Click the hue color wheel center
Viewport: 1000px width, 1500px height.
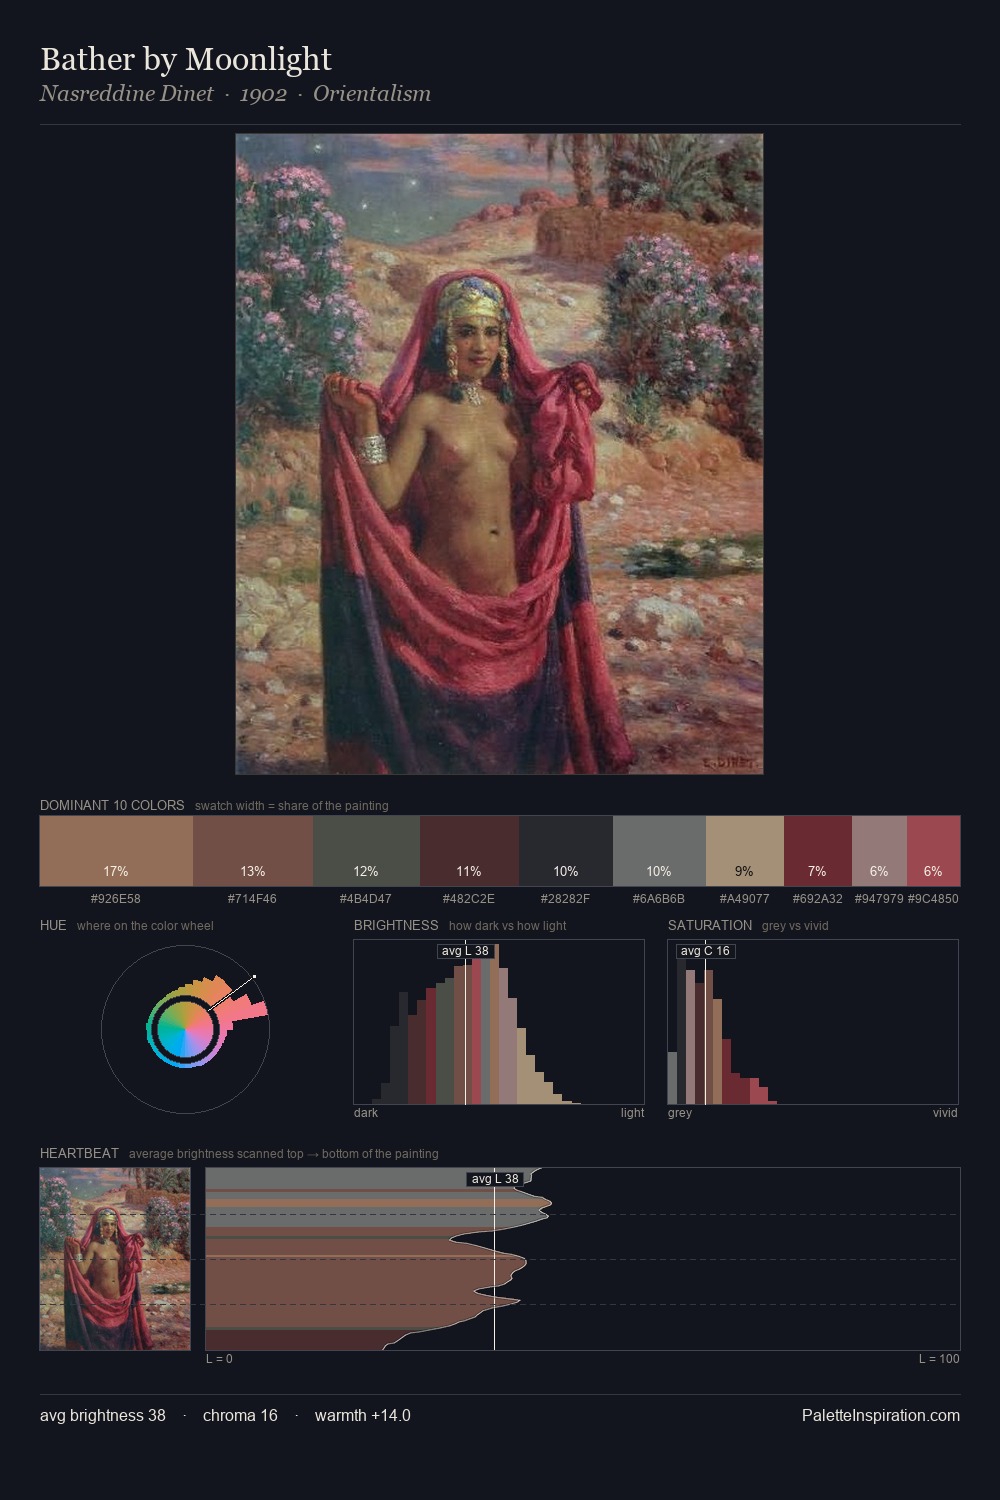click(185, 1028)
